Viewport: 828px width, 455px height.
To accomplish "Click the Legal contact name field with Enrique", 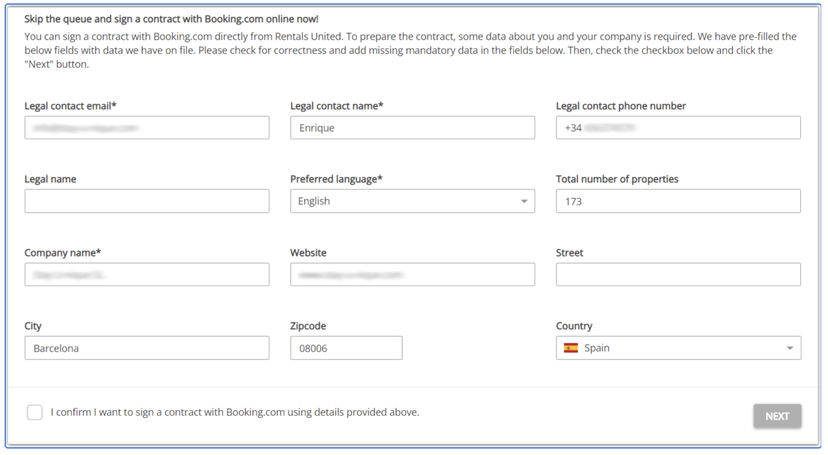I will 412,128.
